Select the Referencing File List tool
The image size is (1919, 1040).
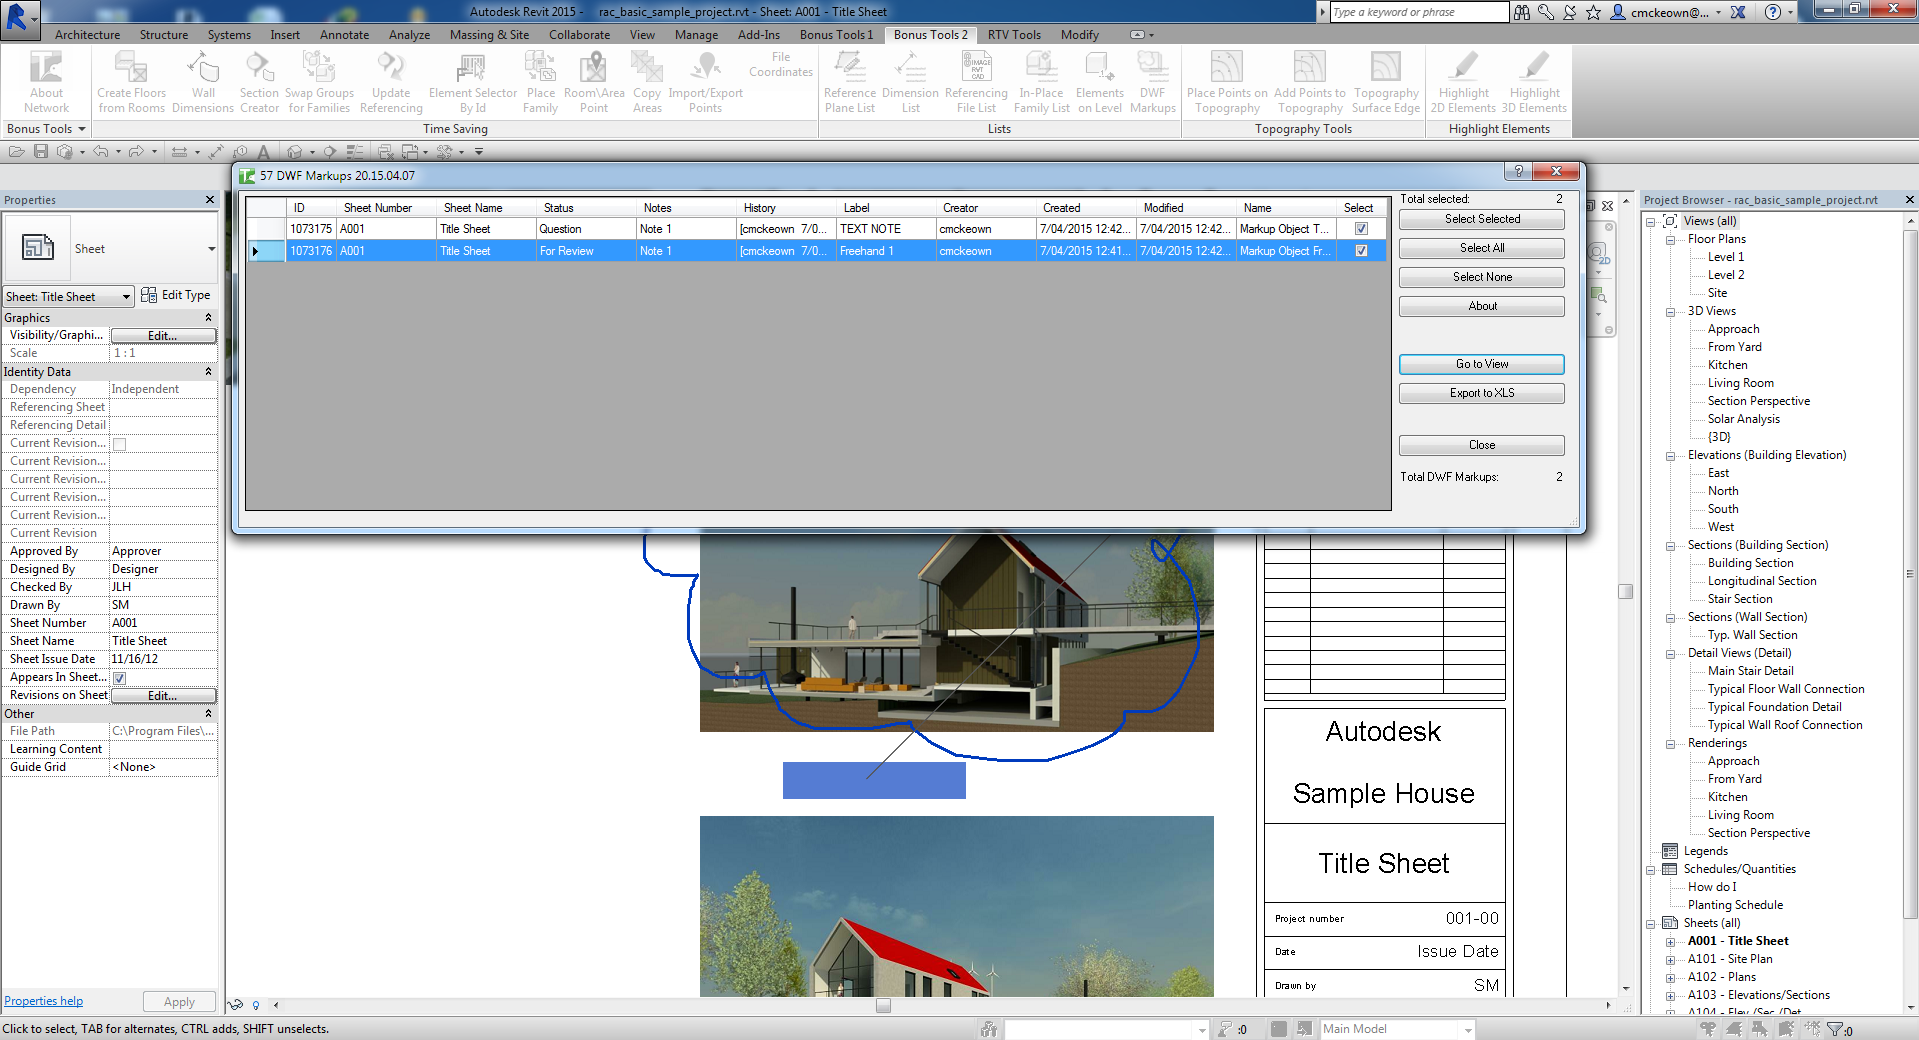tap(975, 82)
